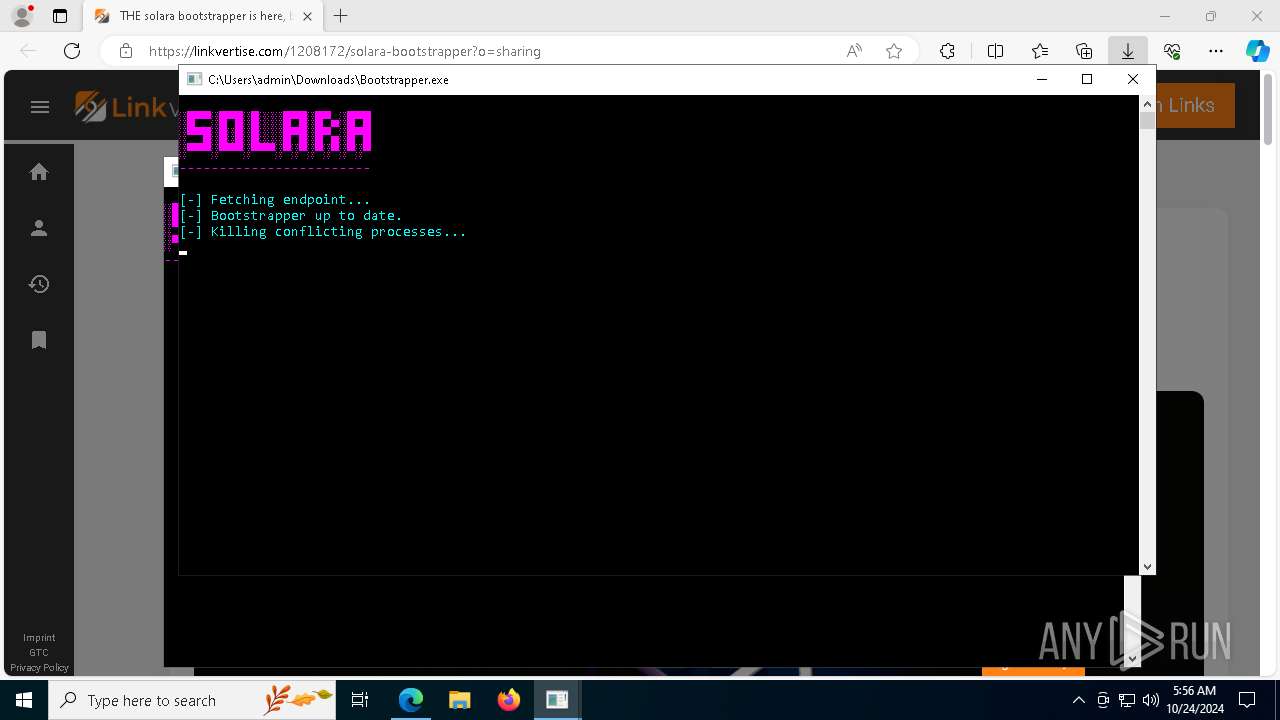1280x720 pixels.
Task: Open the Linkvertise profile sidebar icon
Action: (39, 228)
